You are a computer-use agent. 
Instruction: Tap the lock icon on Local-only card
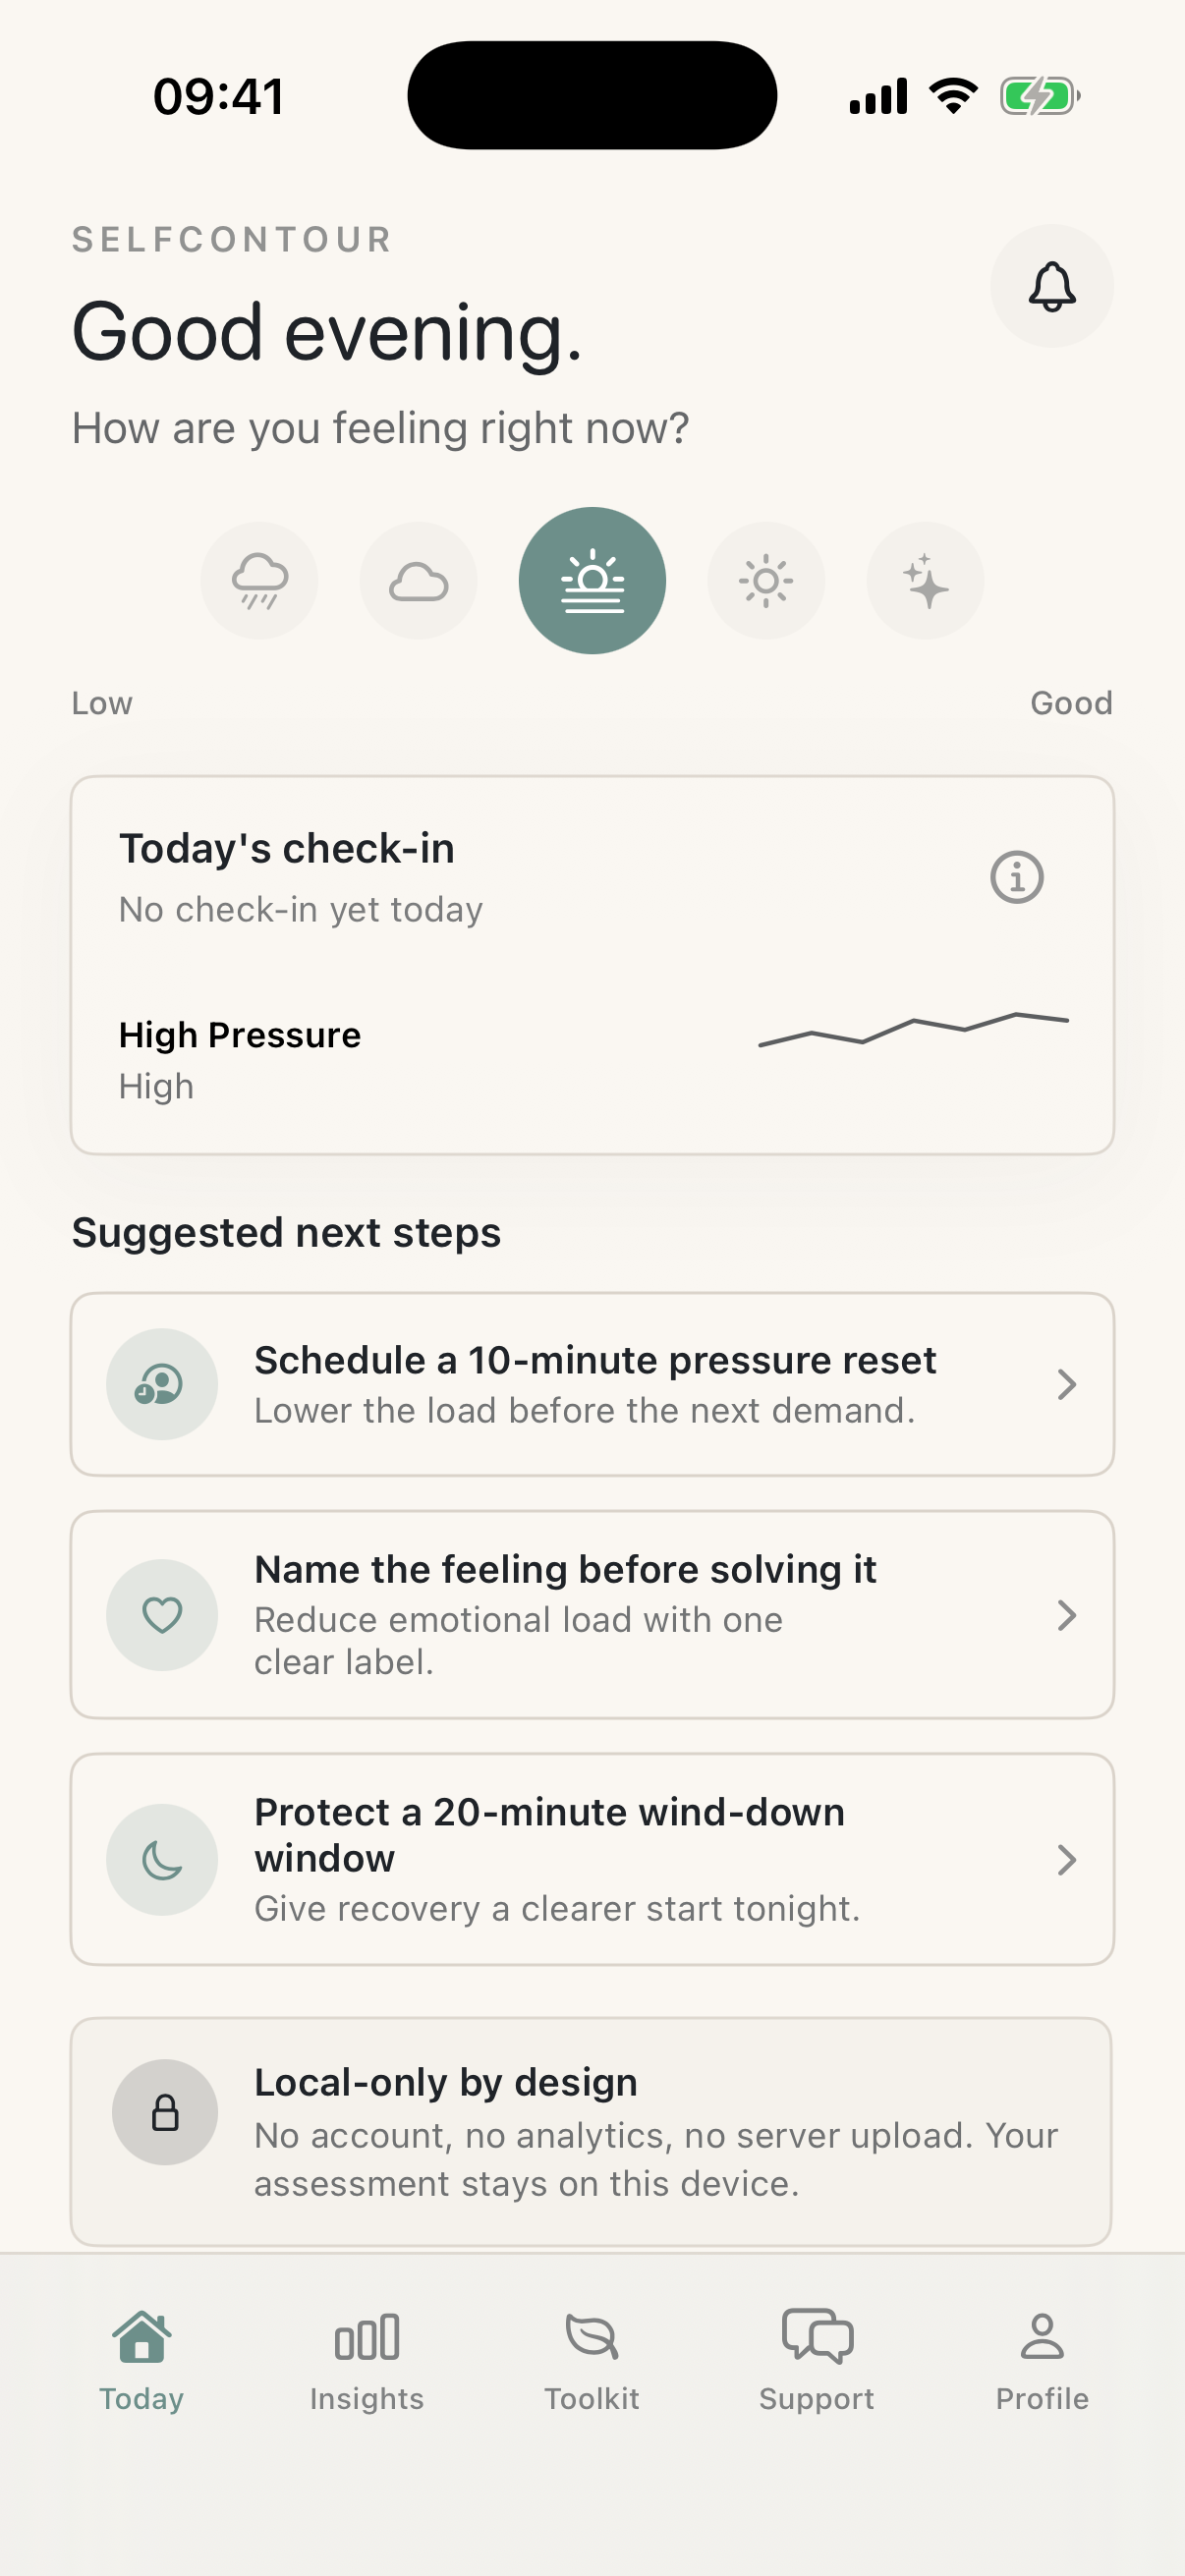tap(165, 2110)
